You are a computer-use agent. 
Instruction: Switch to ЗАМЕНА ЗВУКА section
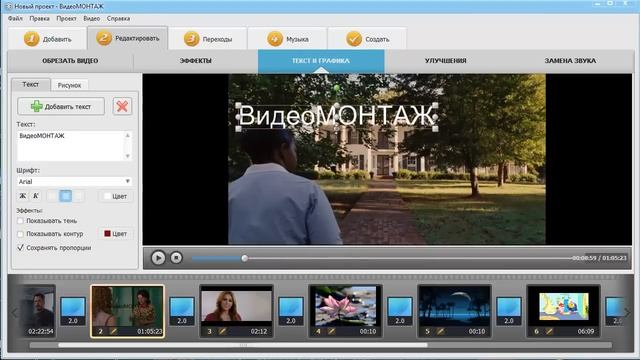(x=570, y=61)
